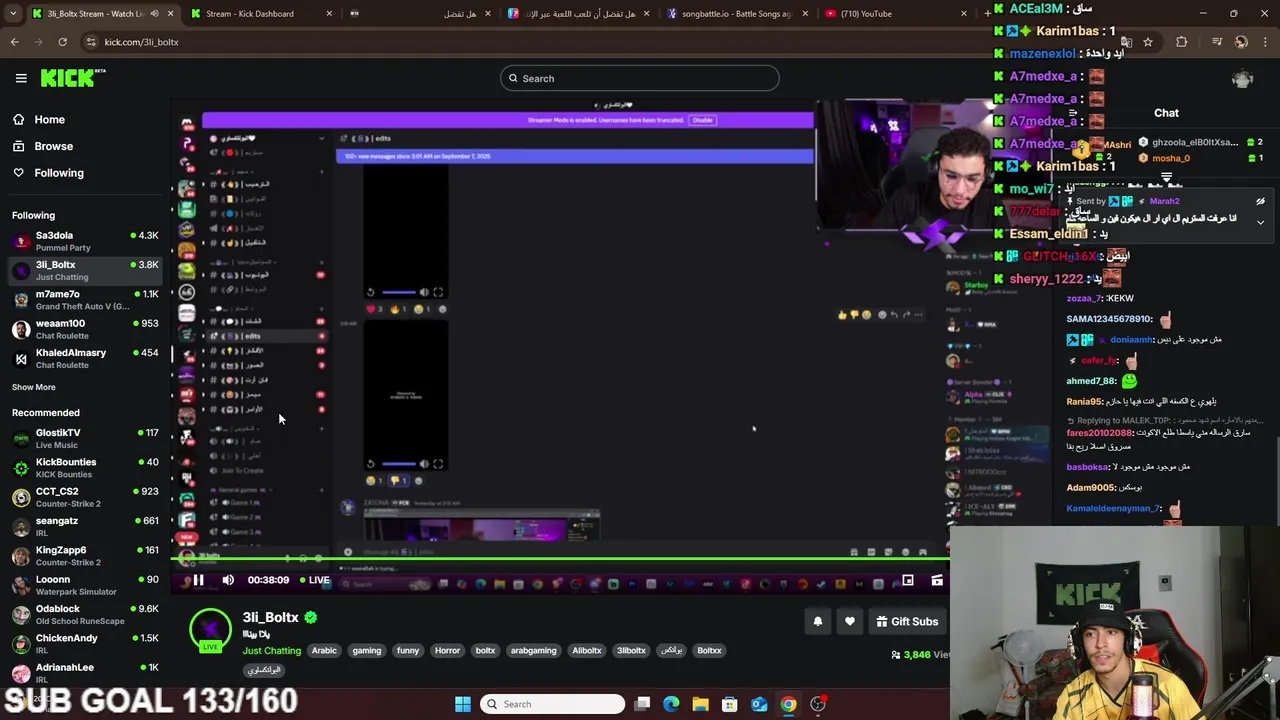Open recommended channel Looonn
The width and height of the screenshot is (1280, 720).
click(85, 585)
